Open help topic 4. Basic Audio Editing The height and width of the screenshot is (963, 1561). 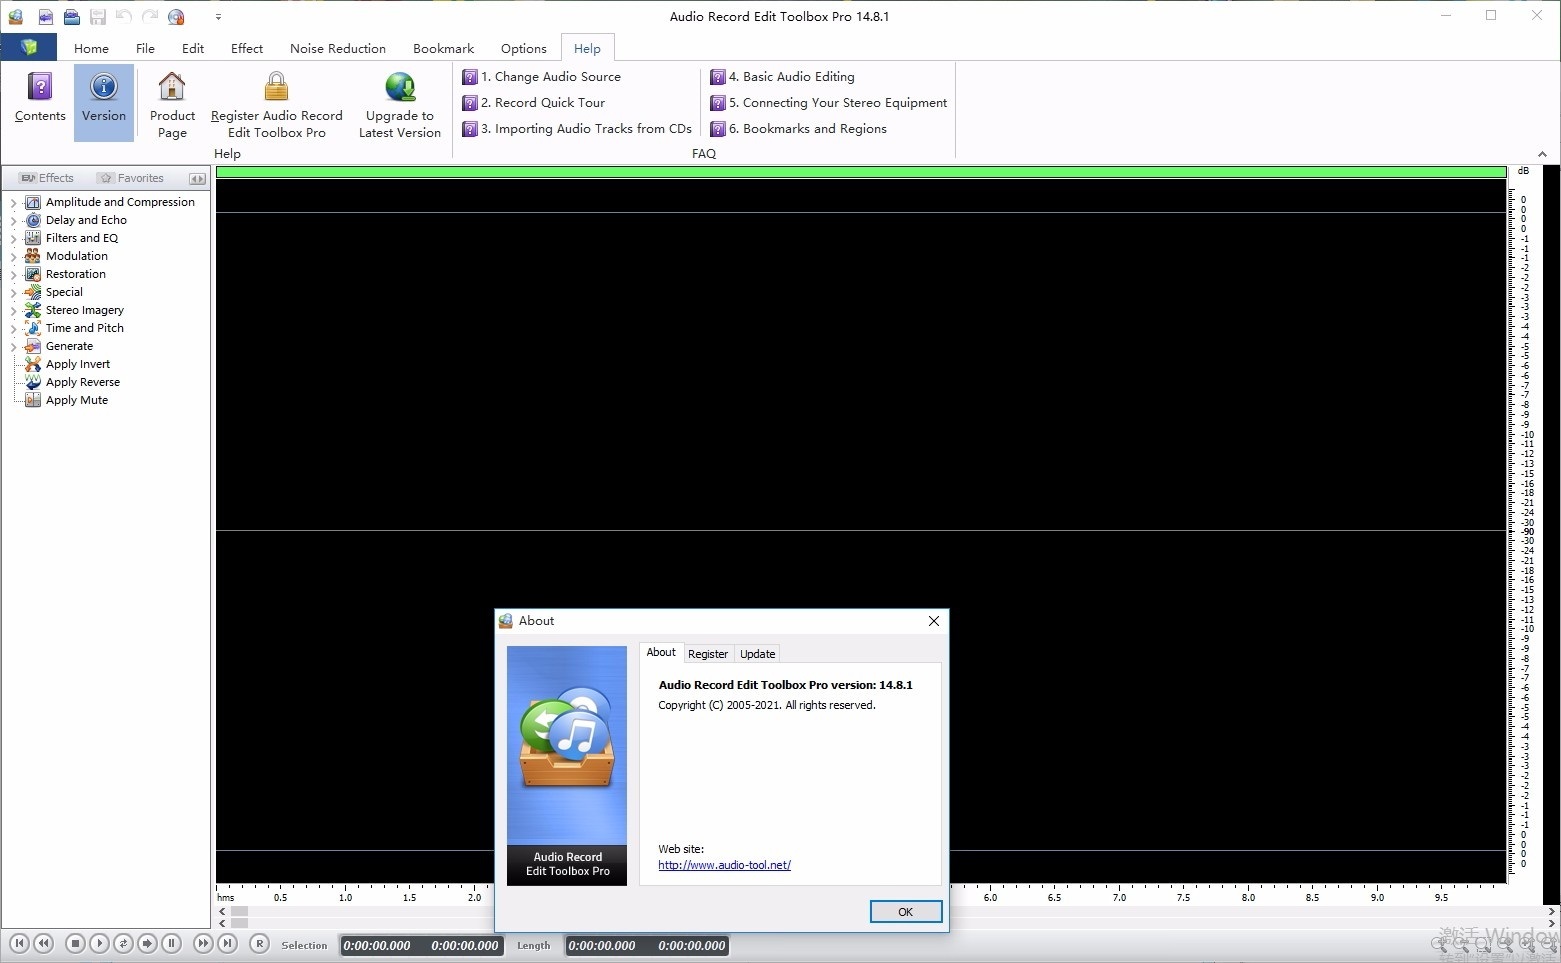pos(782,76)
